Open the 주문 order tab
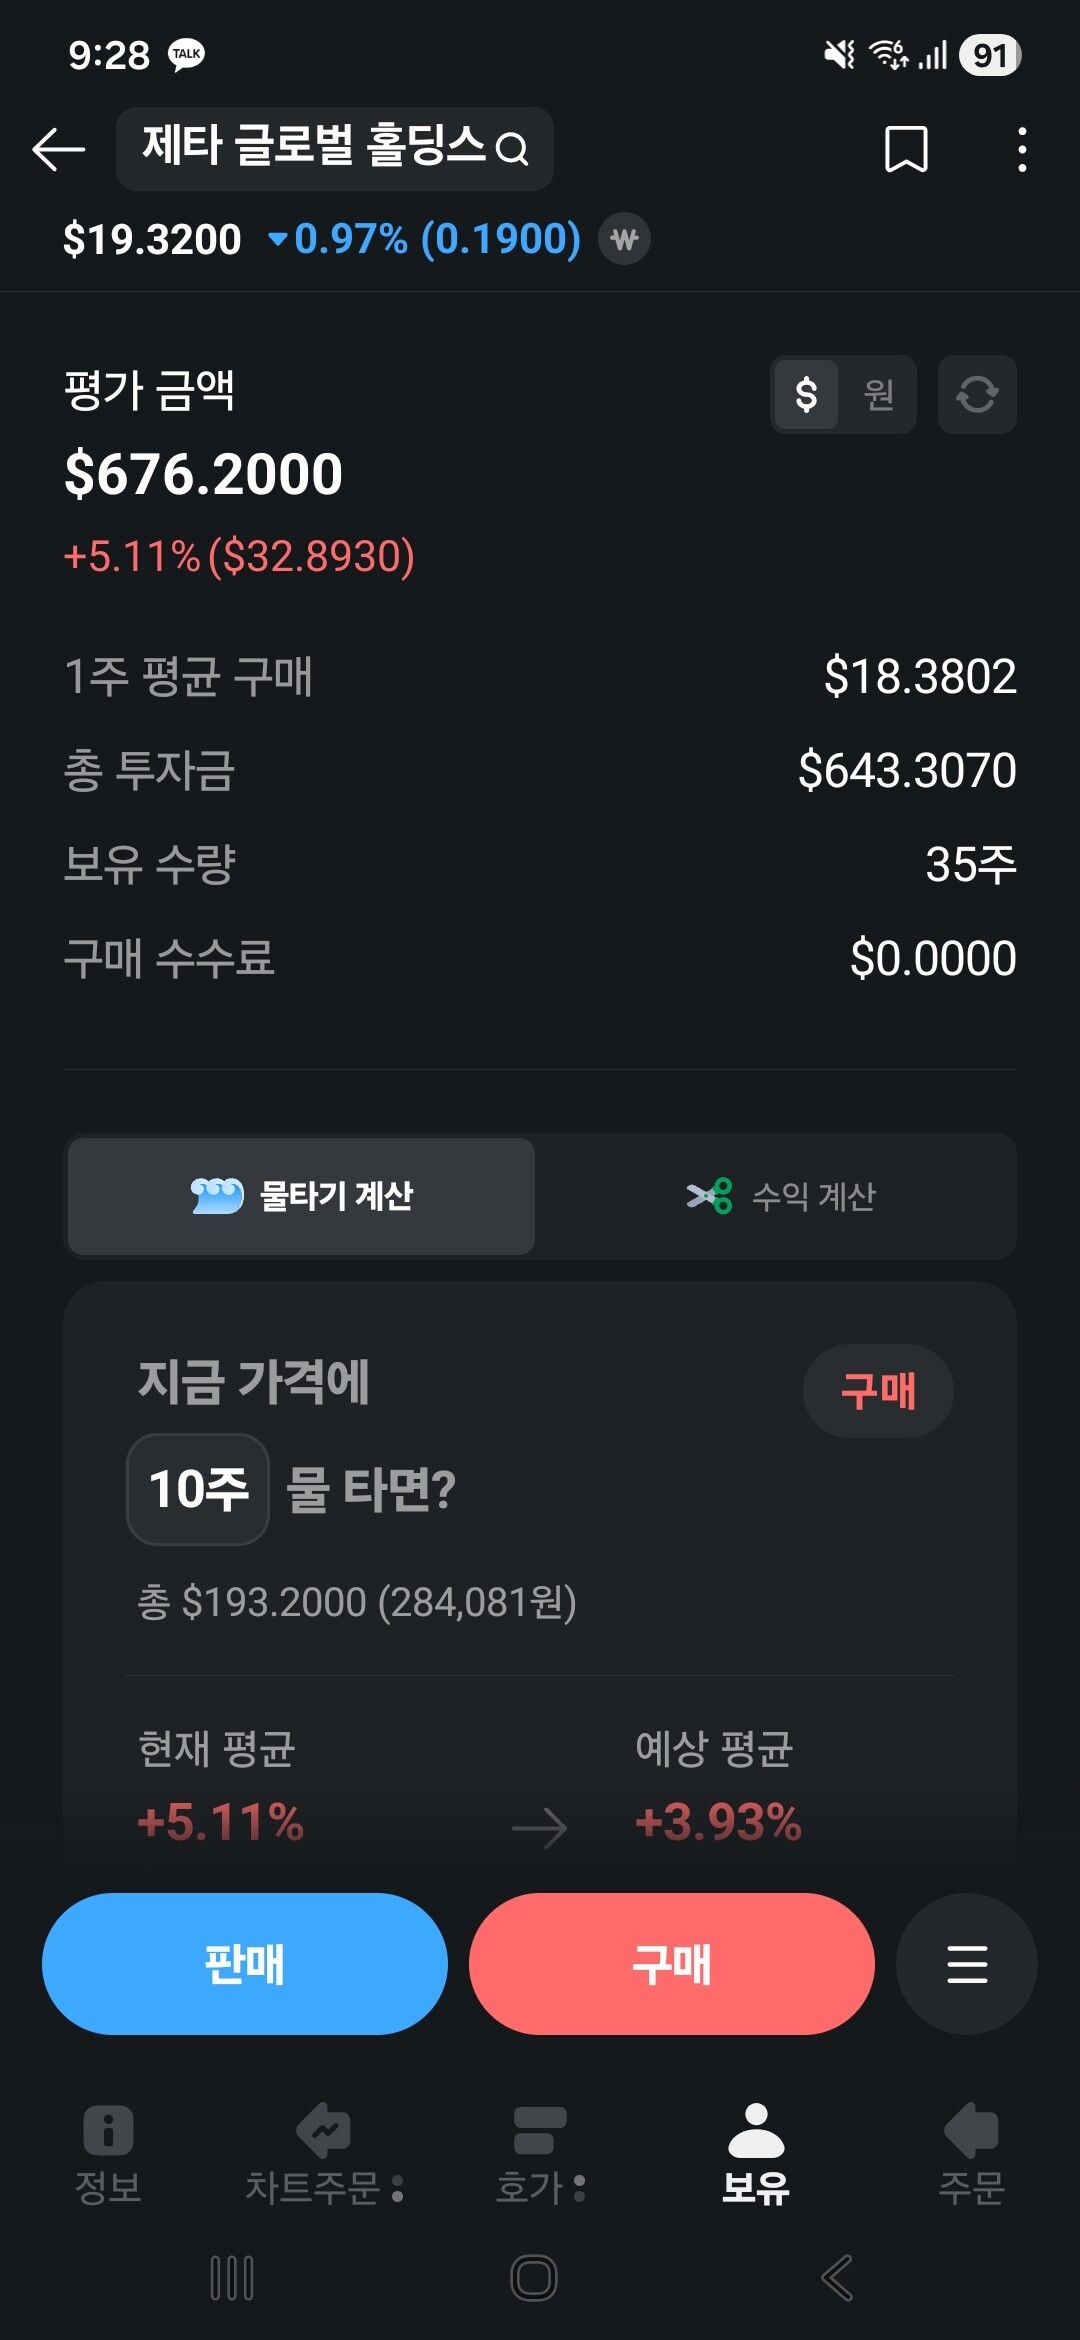Screen dimensions: 1080x2340 [x=971, y=2154]
